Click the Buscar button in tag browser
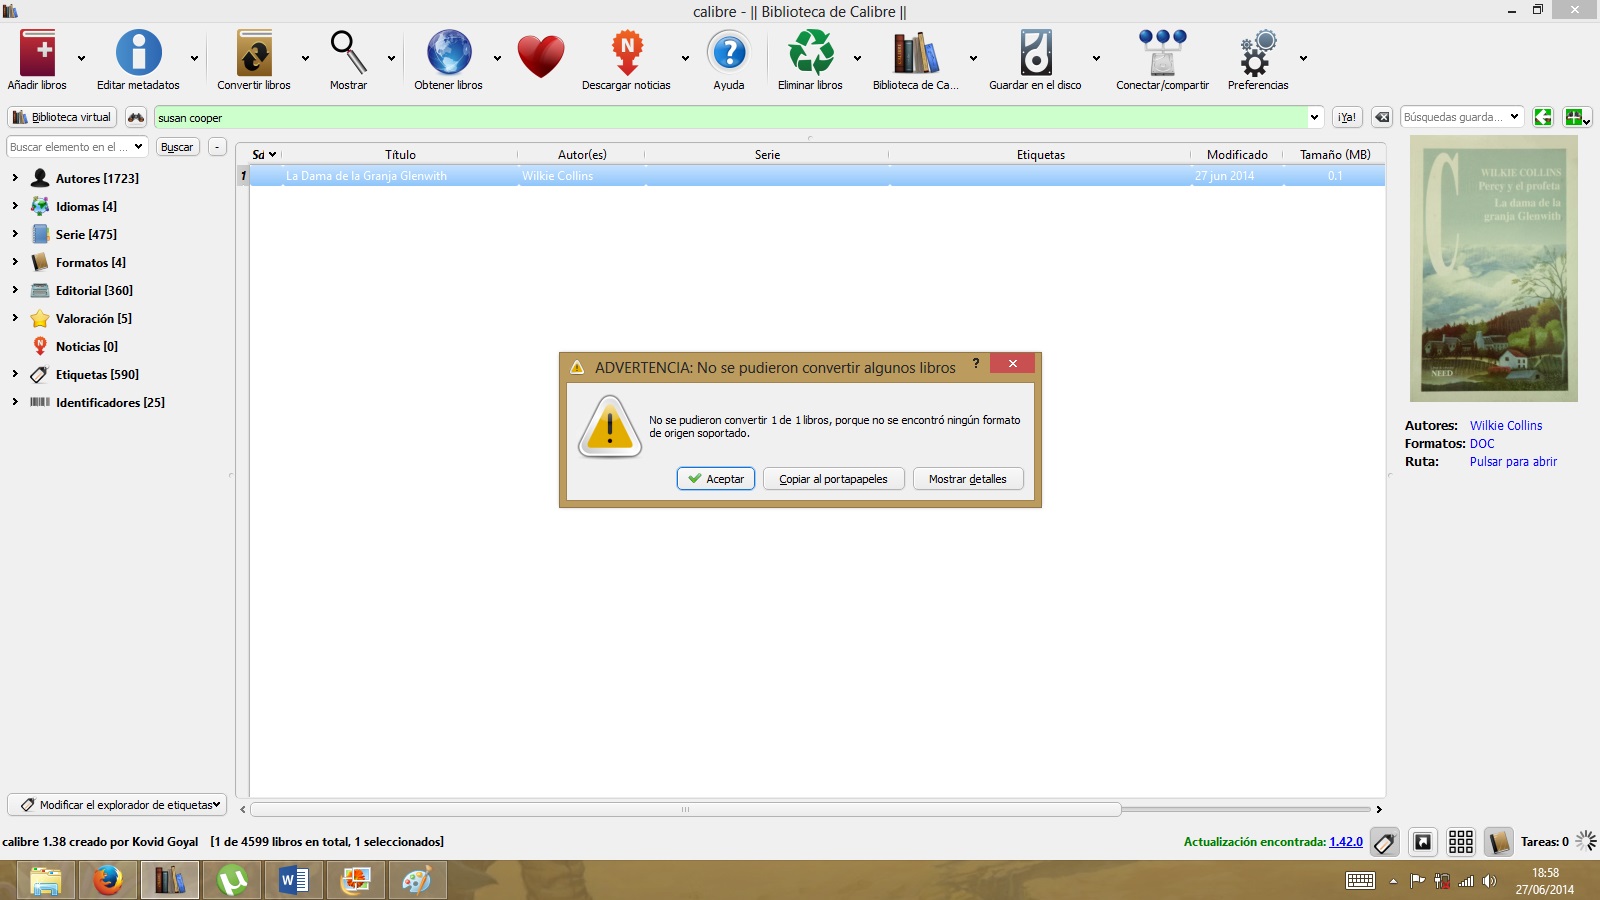1600x900 pixels. point(177,147)
